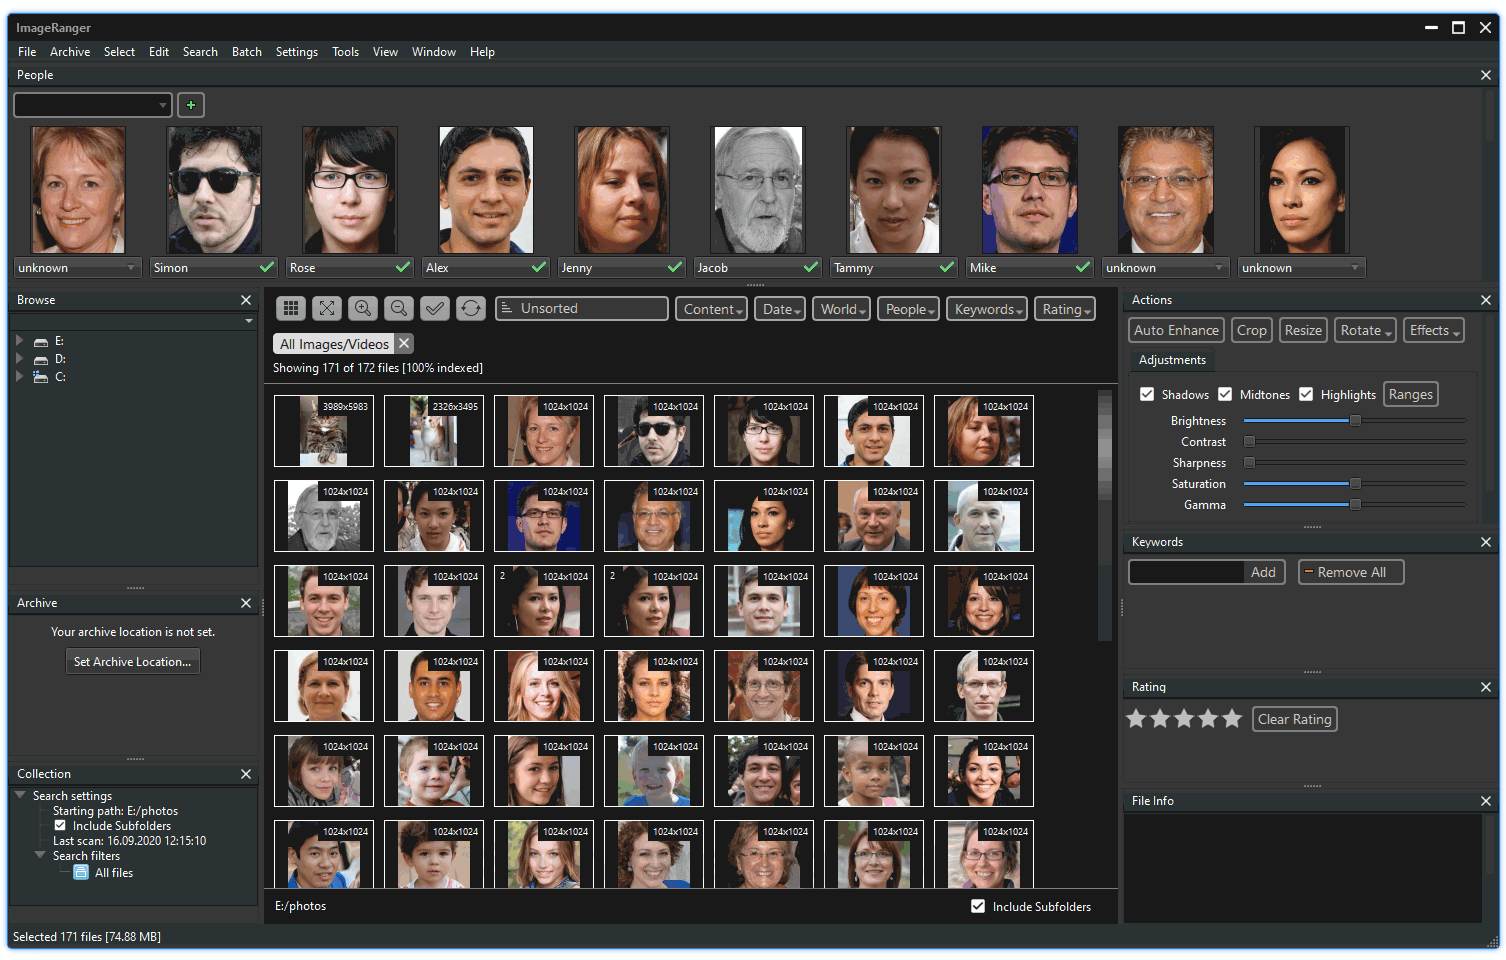Close the All Images/Videos tab
This screenshot has width=1506, height=960.
404,343
